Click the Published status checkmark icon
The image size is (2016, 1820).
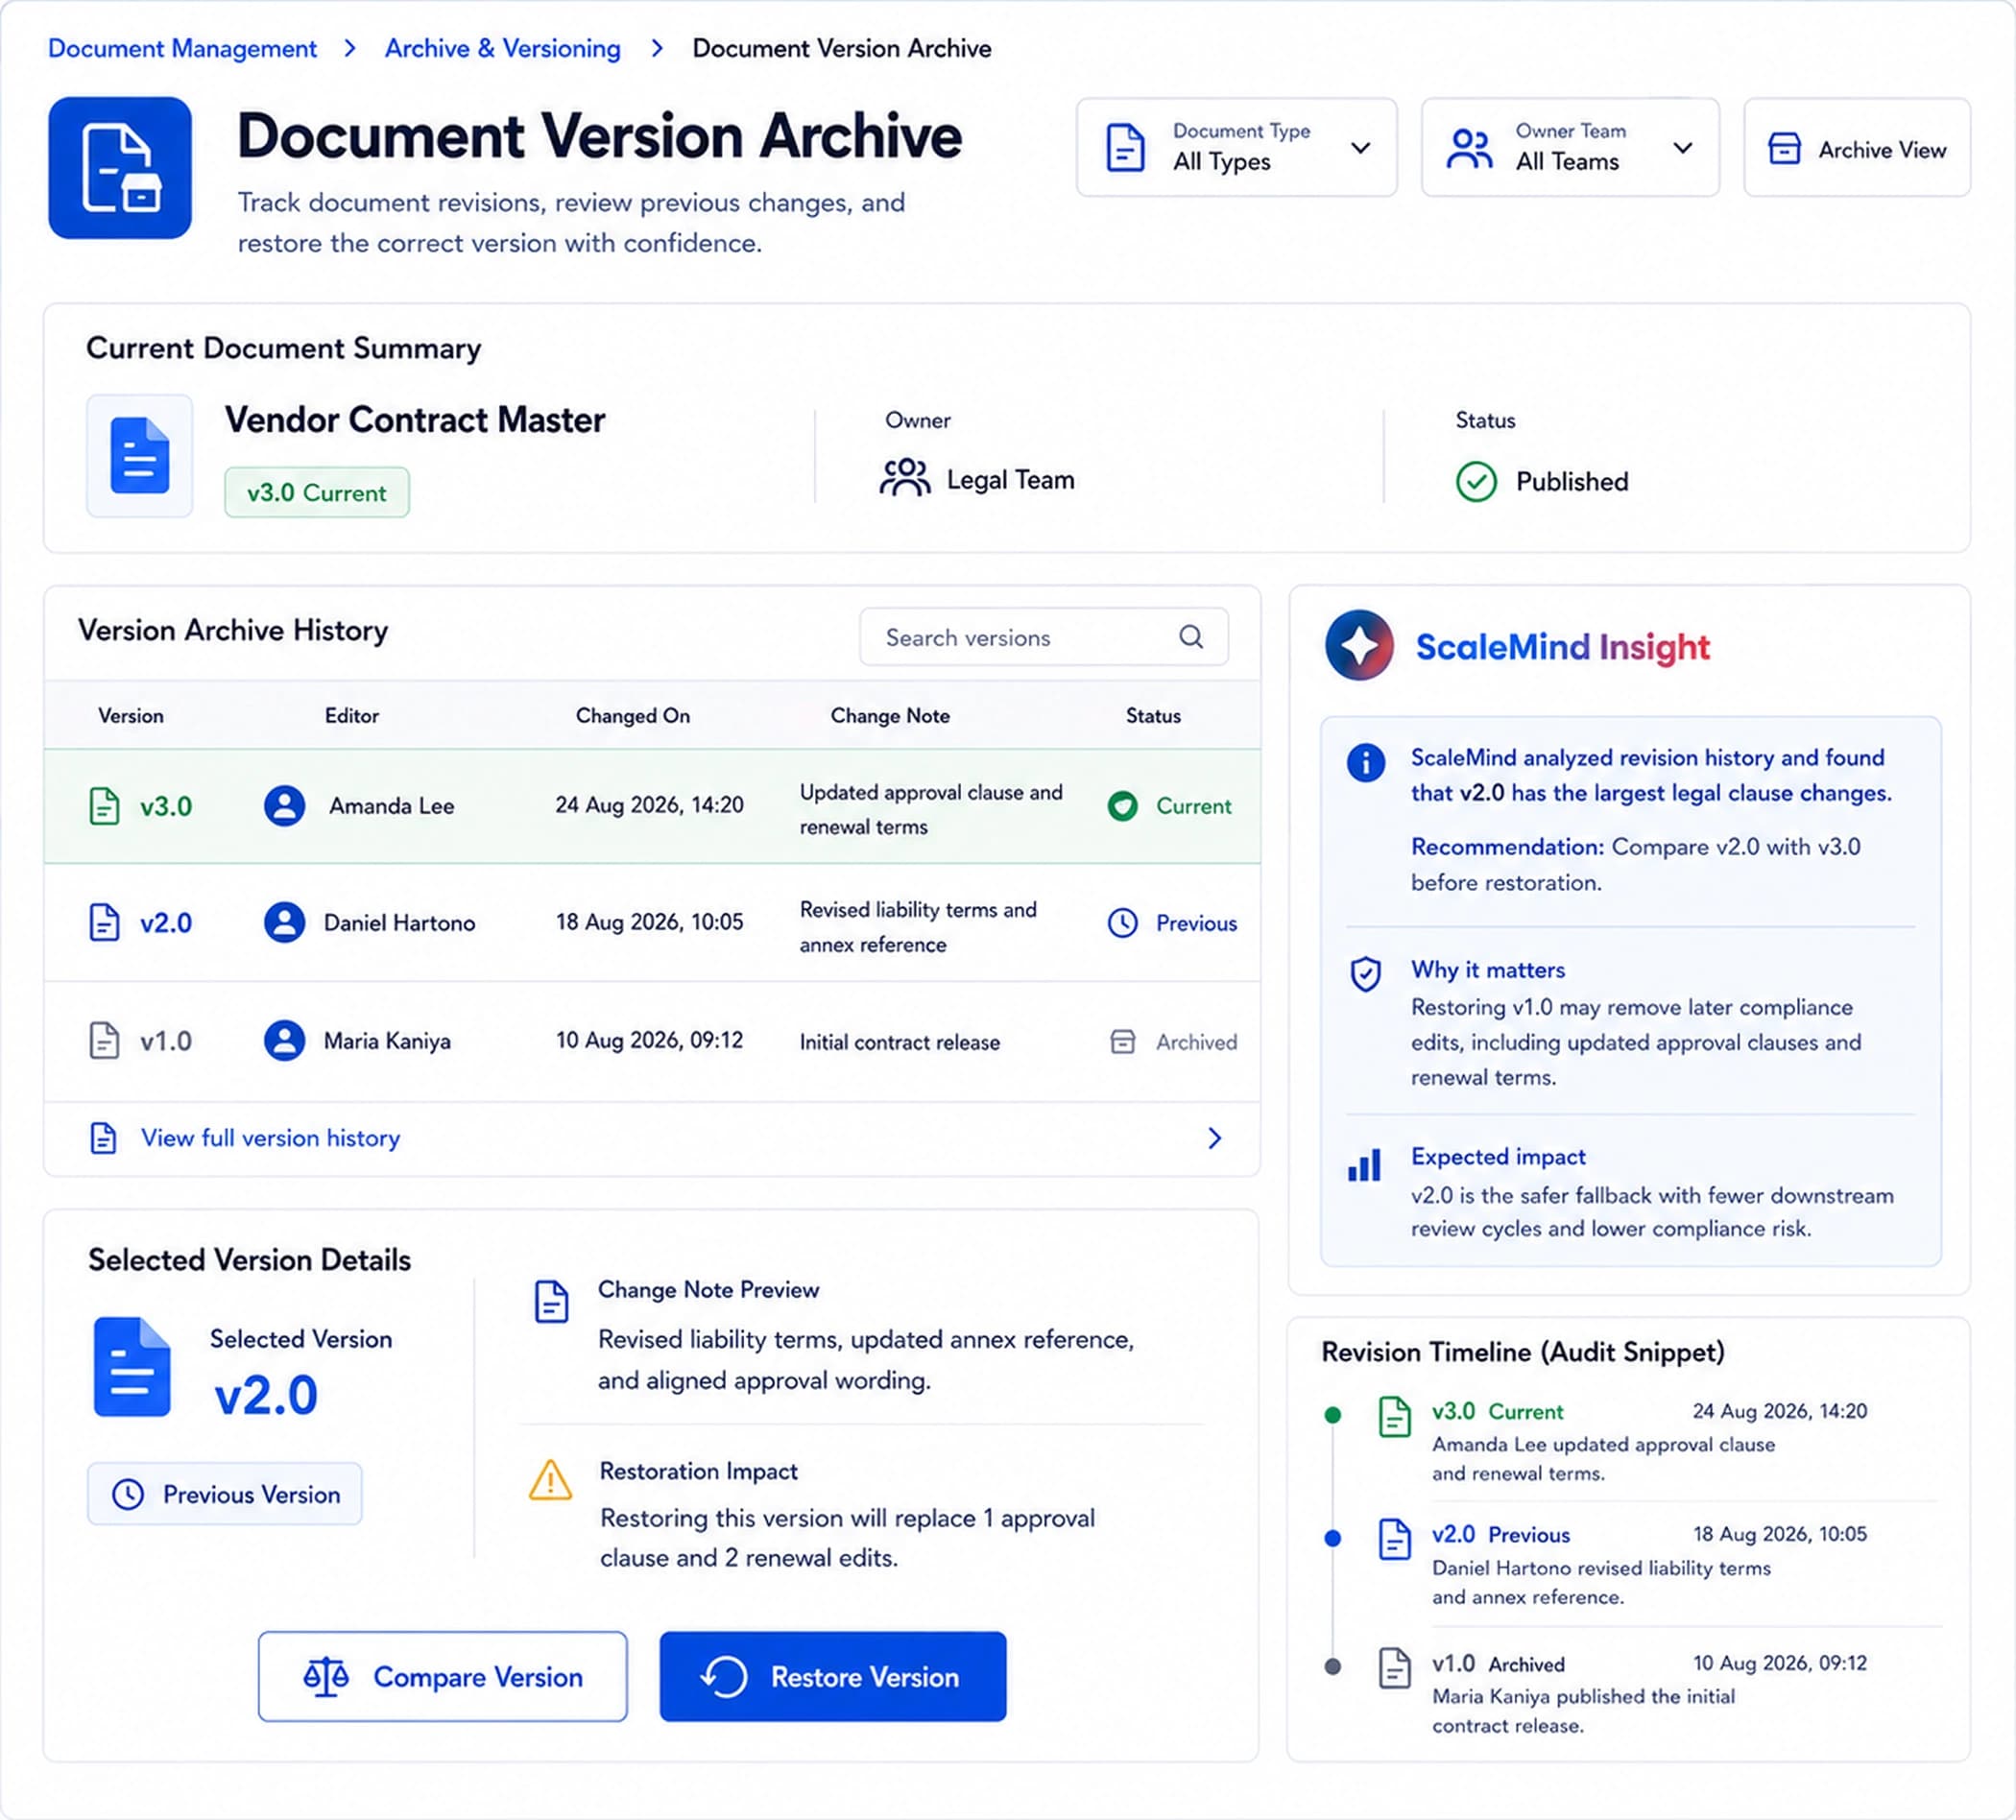pyautogui.click(x=1476, y=482)
